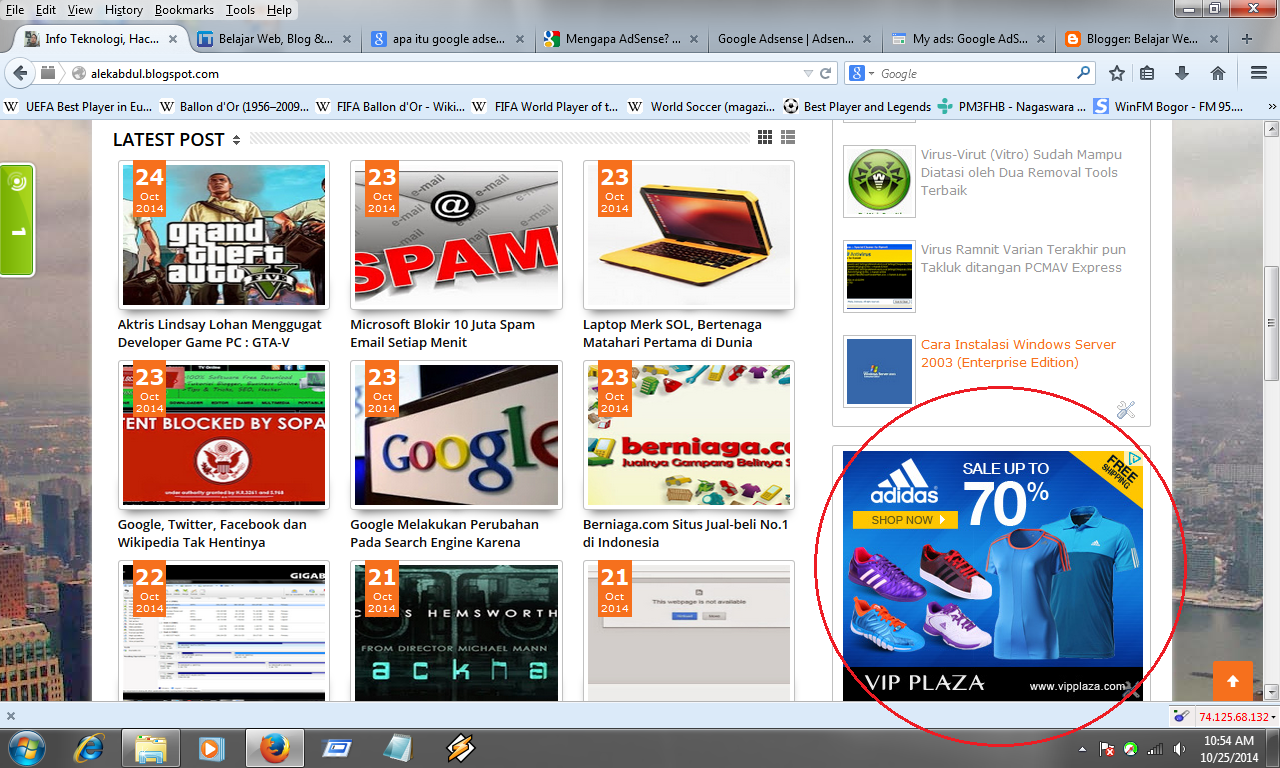Click the taskbar clock showing 10:54 AM
Viewport: 1280px width, 768px height.
click(1229, 748)
